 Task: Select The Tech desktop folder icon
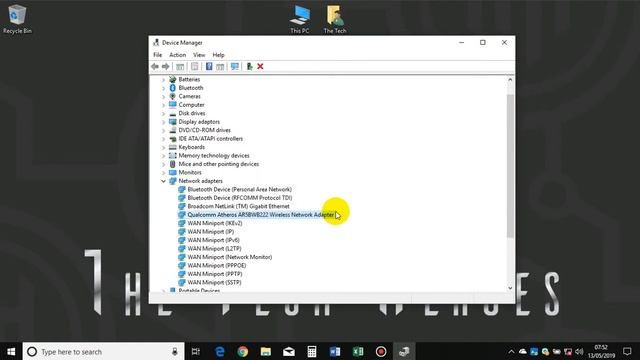(335, 19)
